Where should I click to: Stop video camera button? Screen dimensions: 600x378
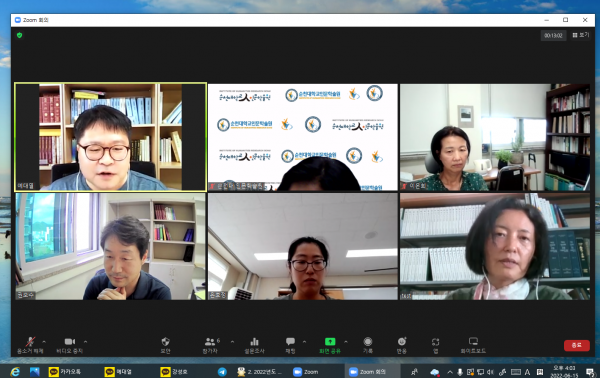[70, 345]
